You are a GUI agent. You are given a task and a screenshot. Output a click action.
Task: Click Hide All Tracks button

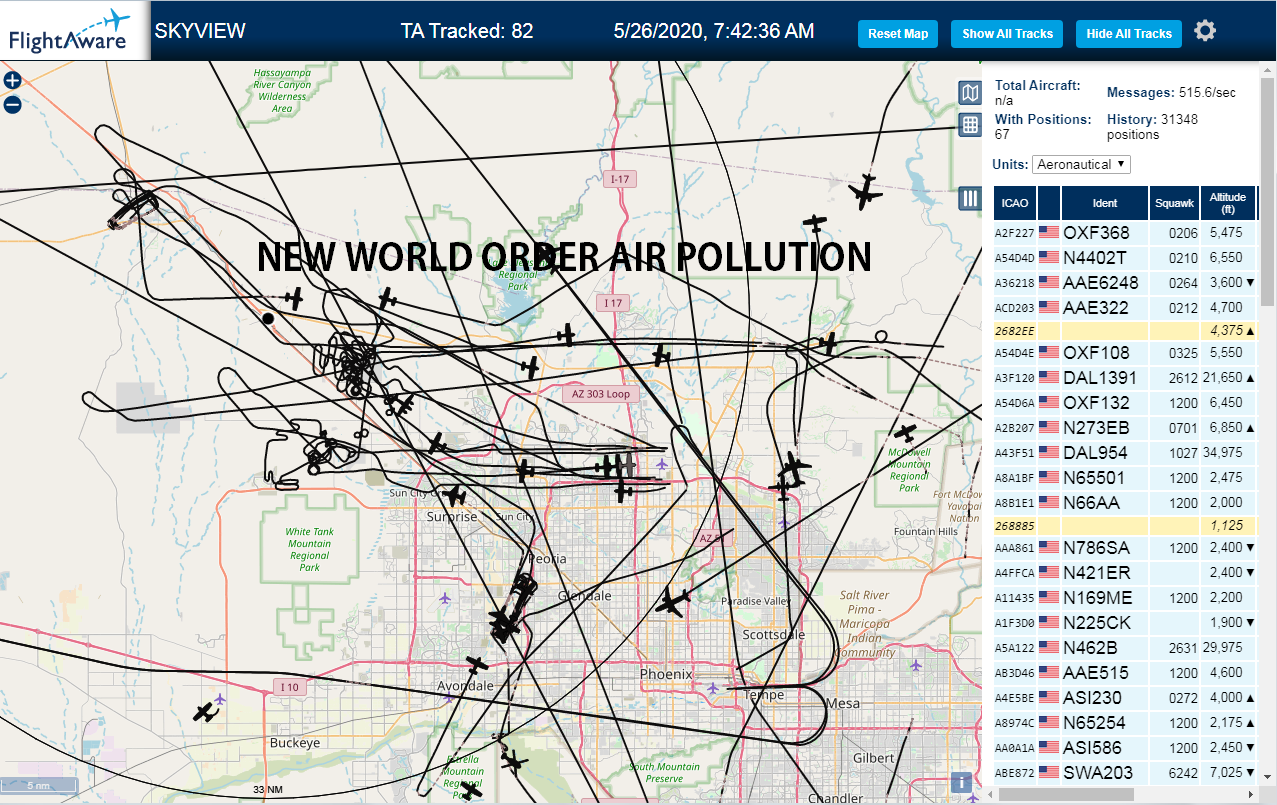click(1129, 34)
